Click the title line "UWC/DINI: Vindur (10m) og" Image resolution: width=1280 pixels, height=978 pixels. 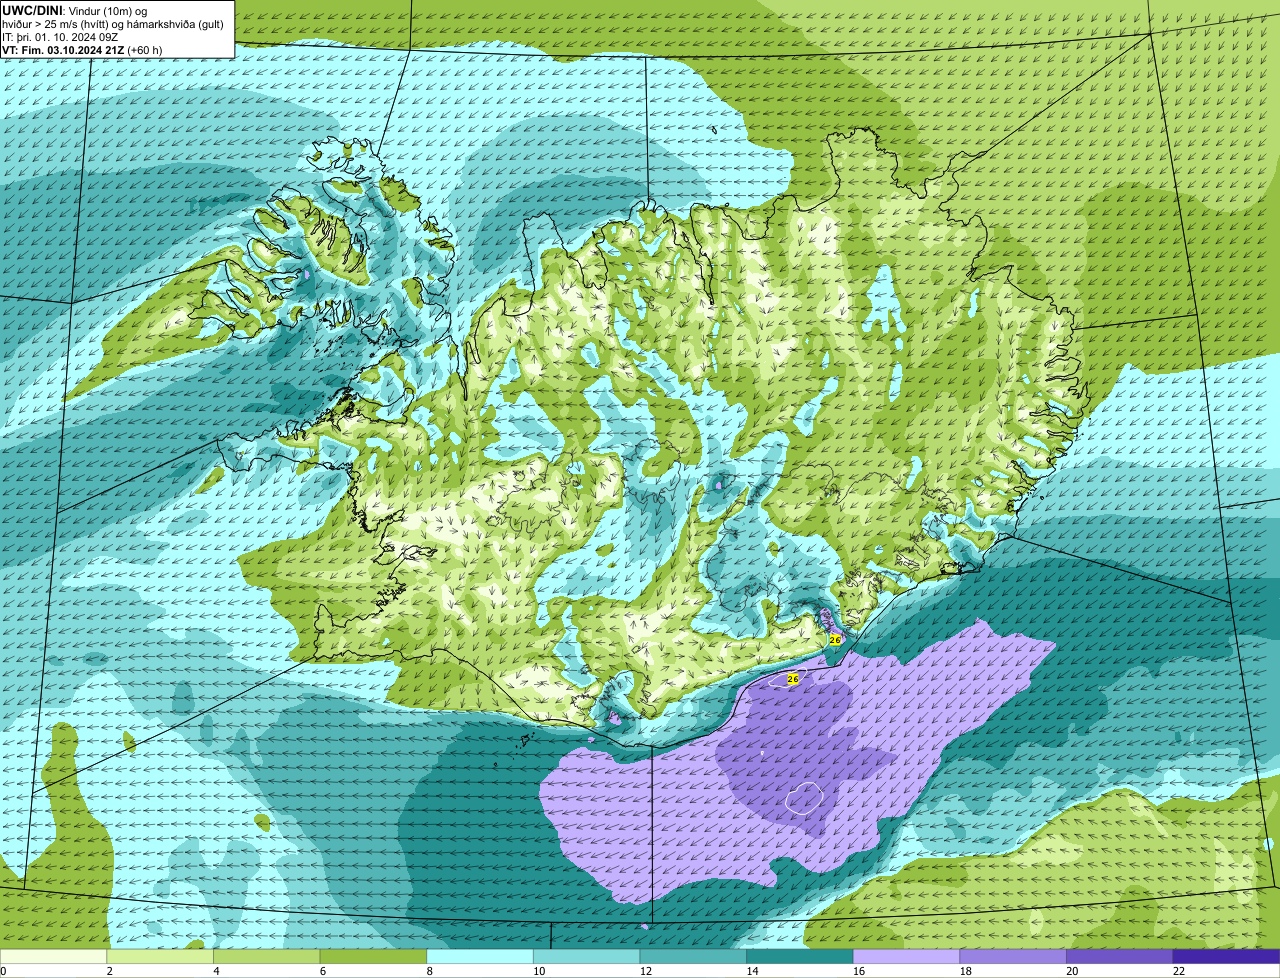click(x=75, y=10)
